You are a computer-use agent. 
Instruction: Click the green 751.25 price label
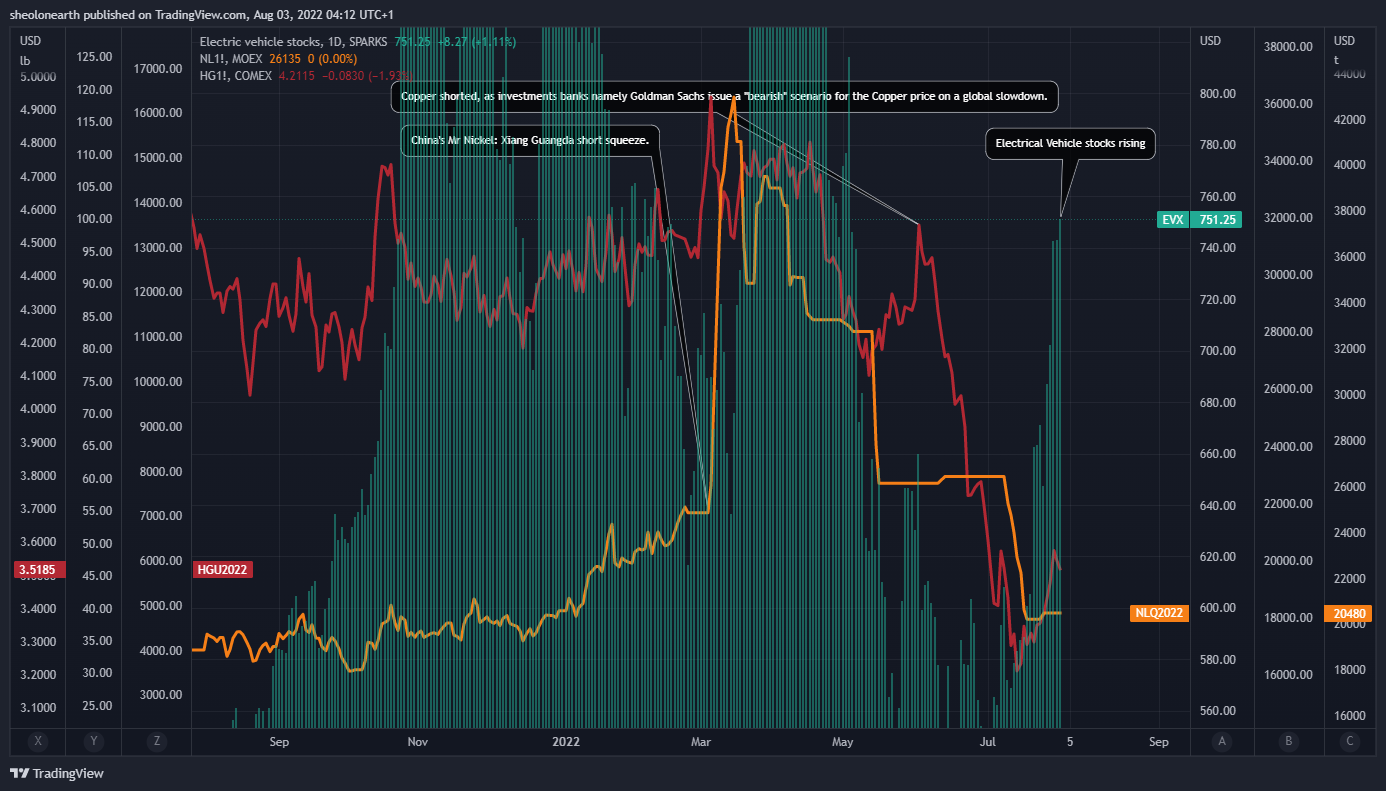1216,220
